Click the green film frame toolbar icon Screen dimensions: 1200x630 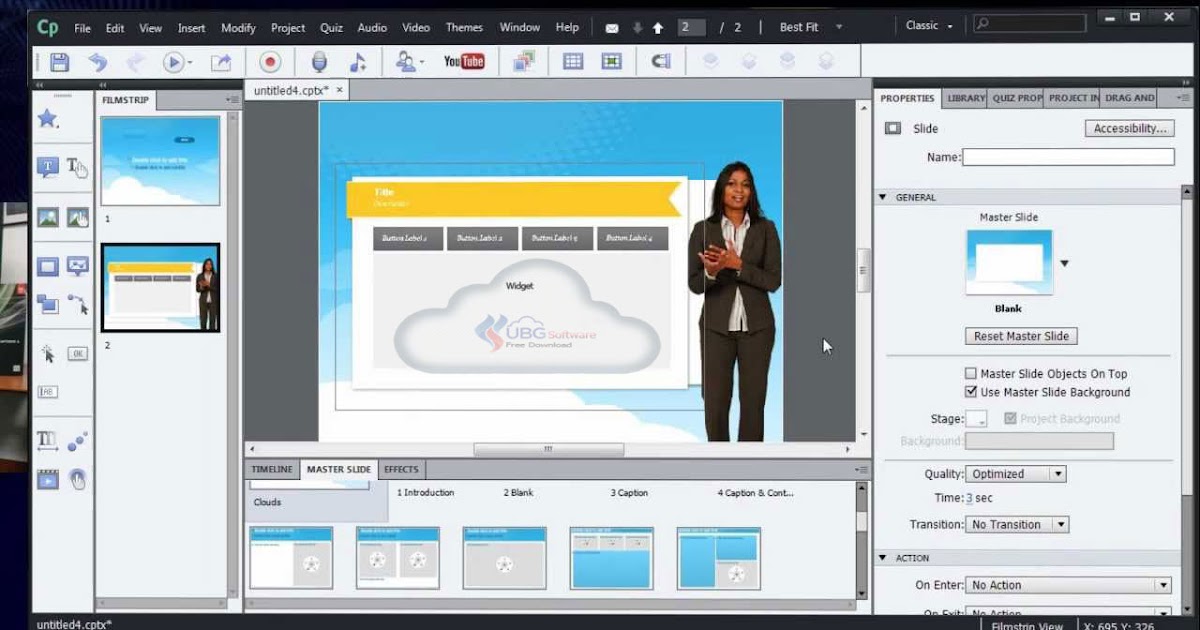612,62
